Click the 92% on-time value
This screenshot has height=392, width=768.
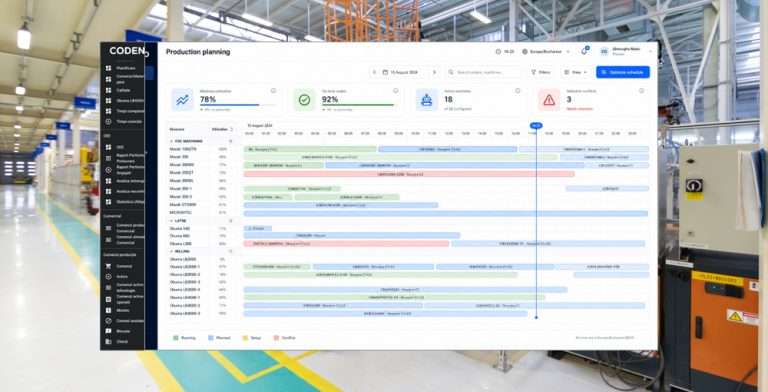point(330,99)
